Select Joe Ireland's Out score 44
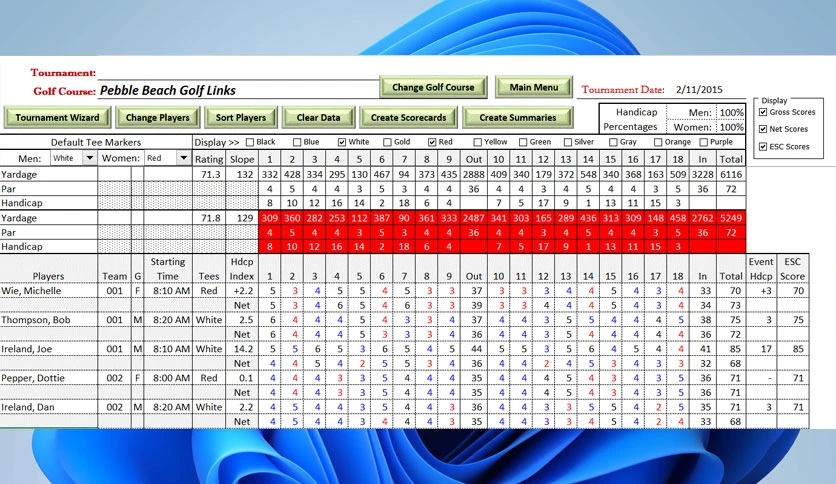This screenshot has height=484, width=836. 473,349
